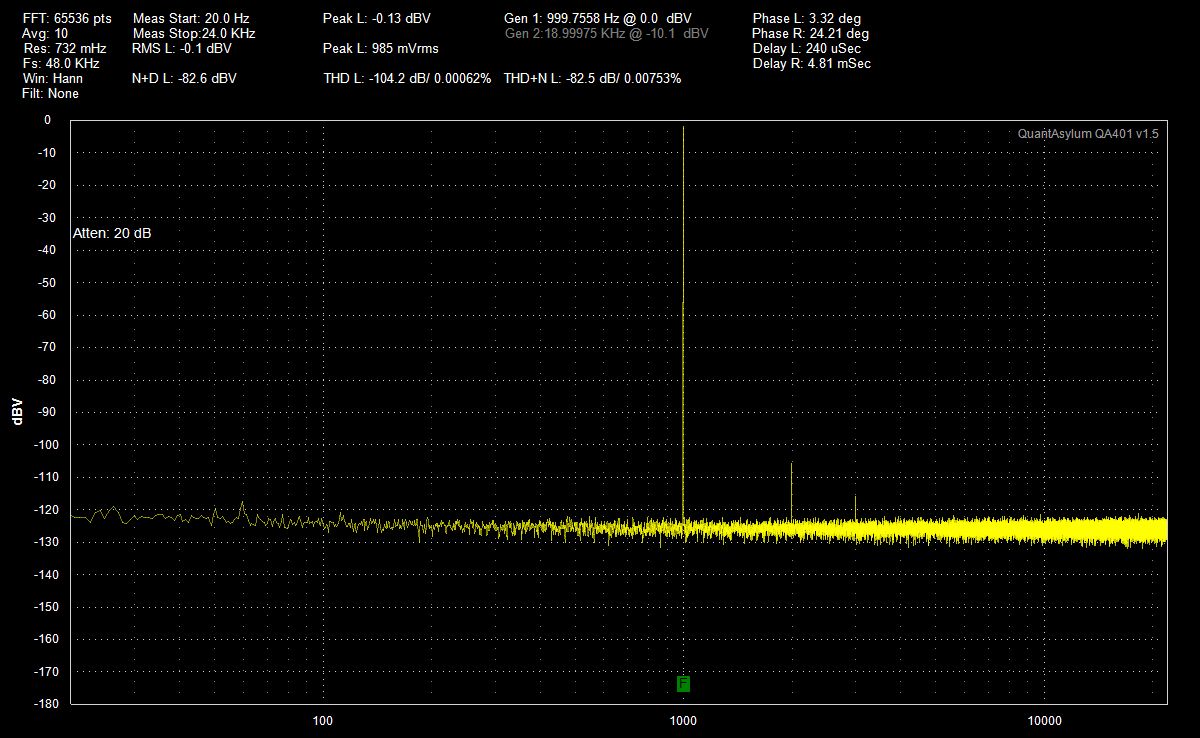Click the green F fundamental marker
Screen dimensions: 1200x738
[x=683, y=684]
